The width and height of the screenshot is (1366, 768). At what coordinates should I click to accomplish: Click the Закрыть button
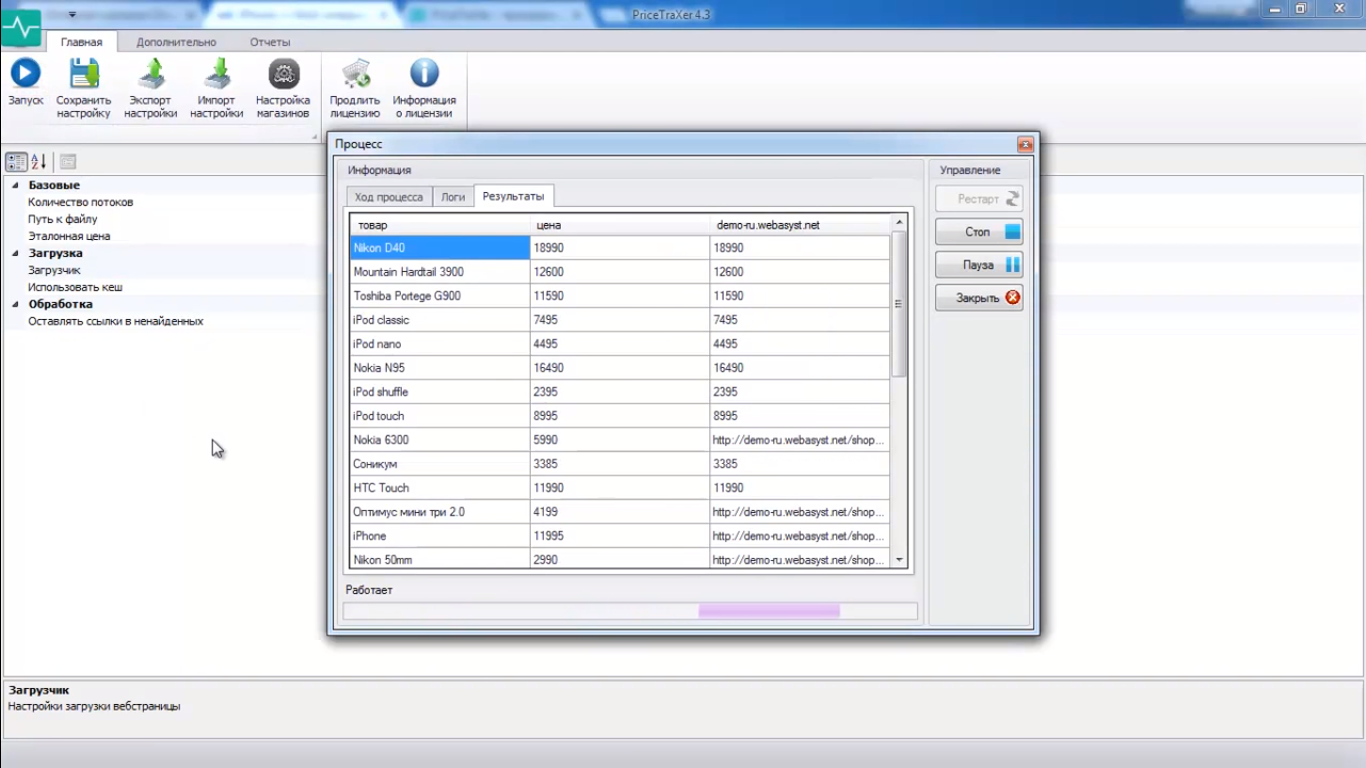[x=979, y=298]
